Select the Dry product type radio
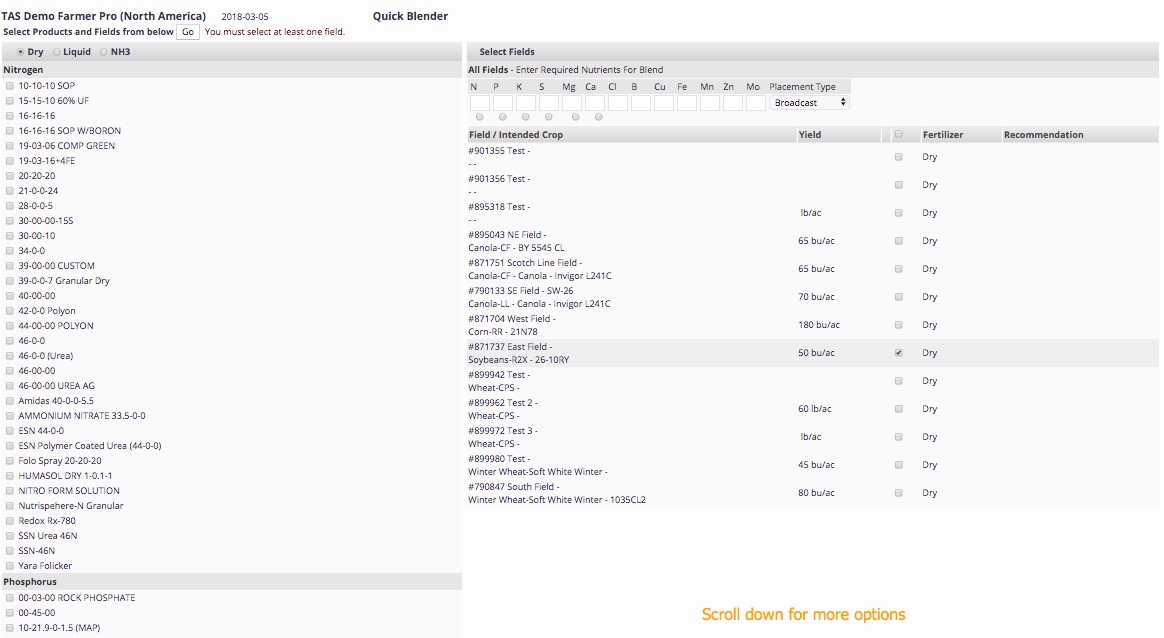This screenshot has height=638, width=1164. coord(21,52)
